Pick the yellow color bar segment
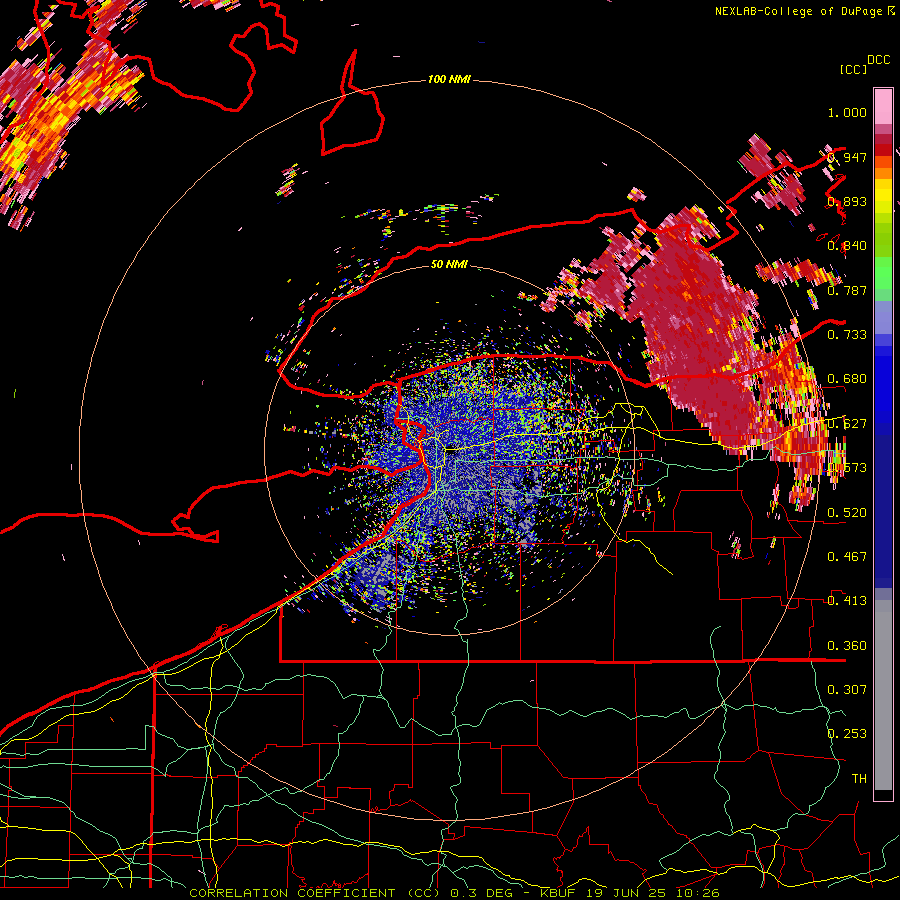Image resolution: width=900 pixels, height=900 pixels. tap(883, 196)
